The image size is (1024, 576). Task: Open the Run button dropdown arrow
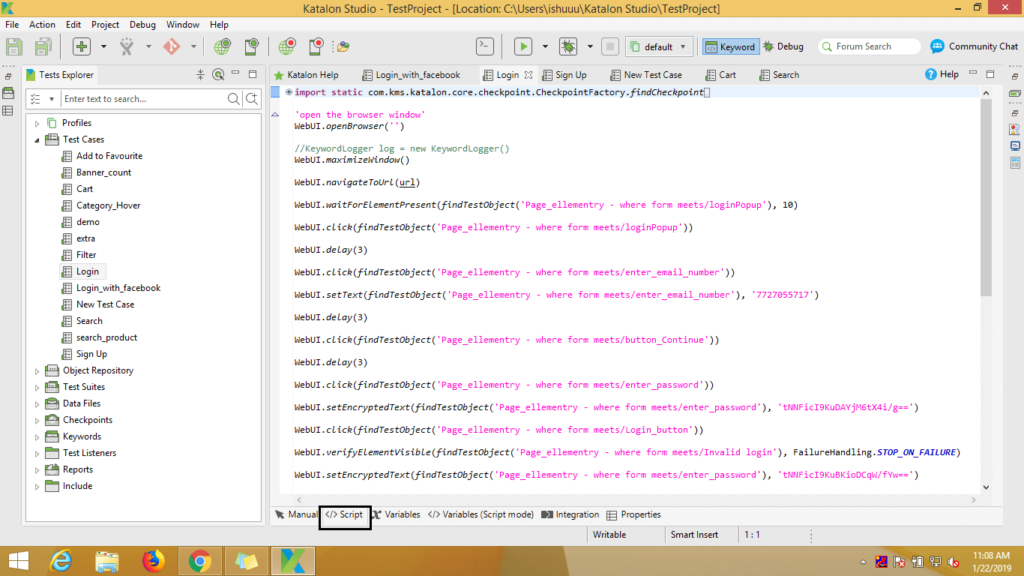click(x=545, y=46)
